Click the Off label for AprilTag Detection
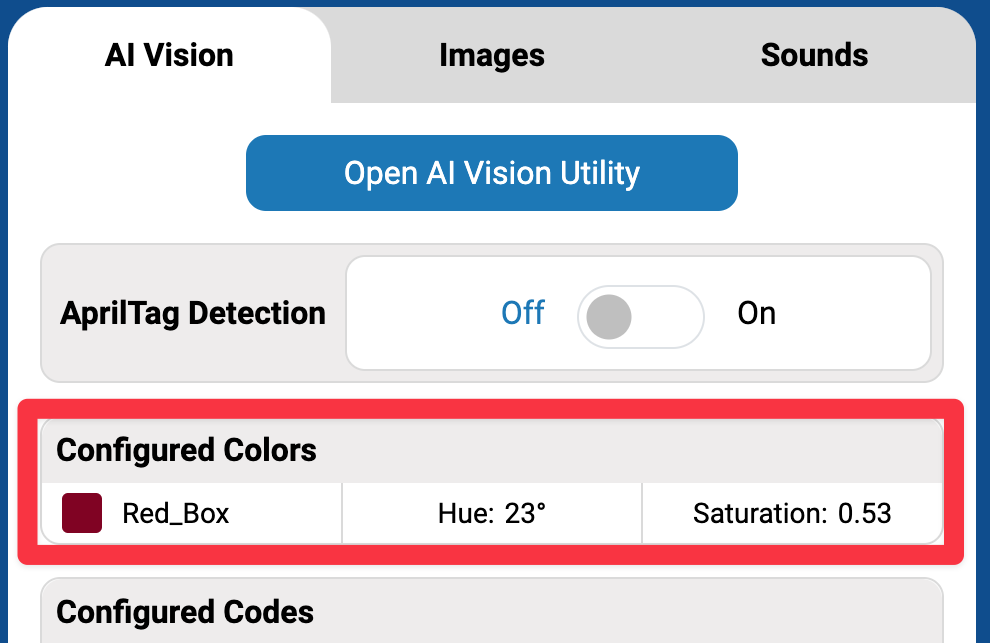The height and width of the screenshot is (643, 990). (x=522, y=313)
